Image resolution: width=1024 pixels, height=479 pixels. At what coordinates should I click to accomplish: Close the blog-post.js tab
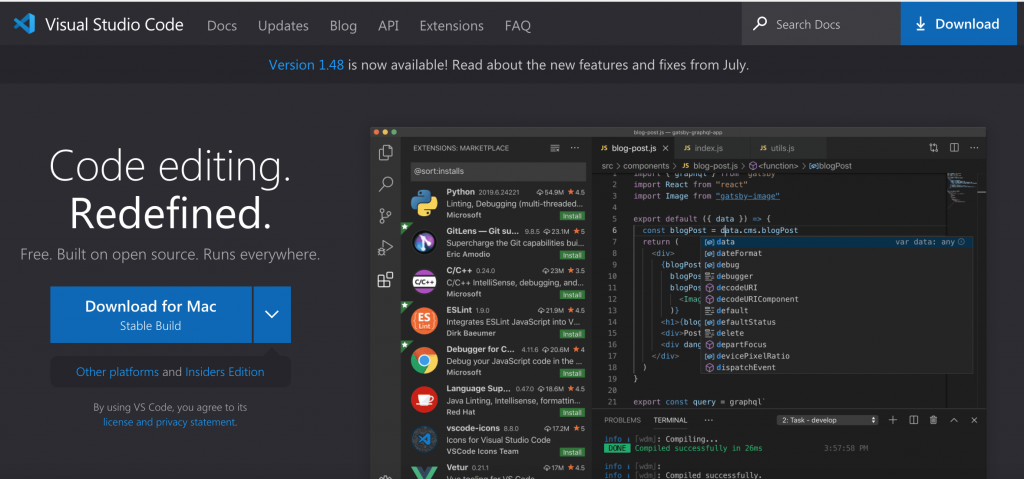665,148
